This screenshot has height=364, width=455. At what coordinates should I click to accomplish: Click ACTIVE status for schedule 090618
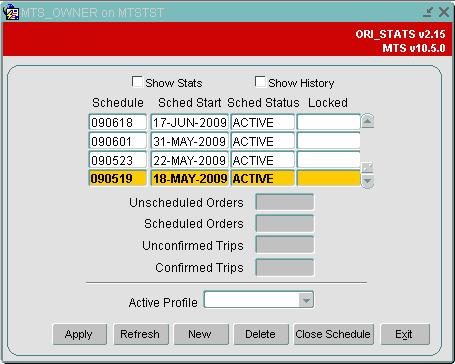263,122
